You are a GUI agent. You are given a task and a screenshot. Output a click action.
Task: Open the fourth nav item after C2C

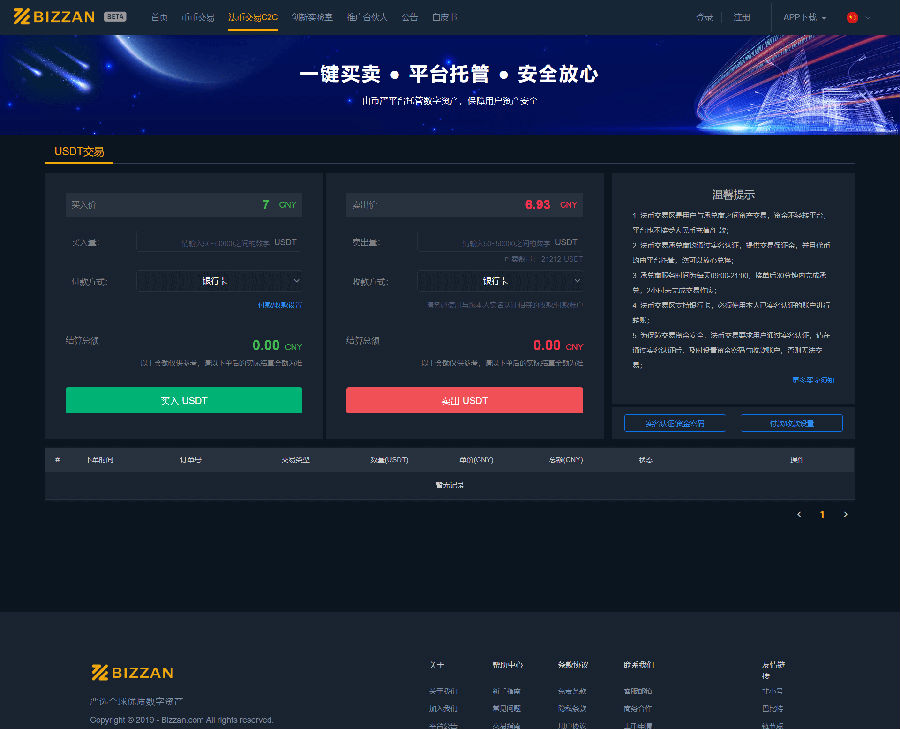click(312, 17)
